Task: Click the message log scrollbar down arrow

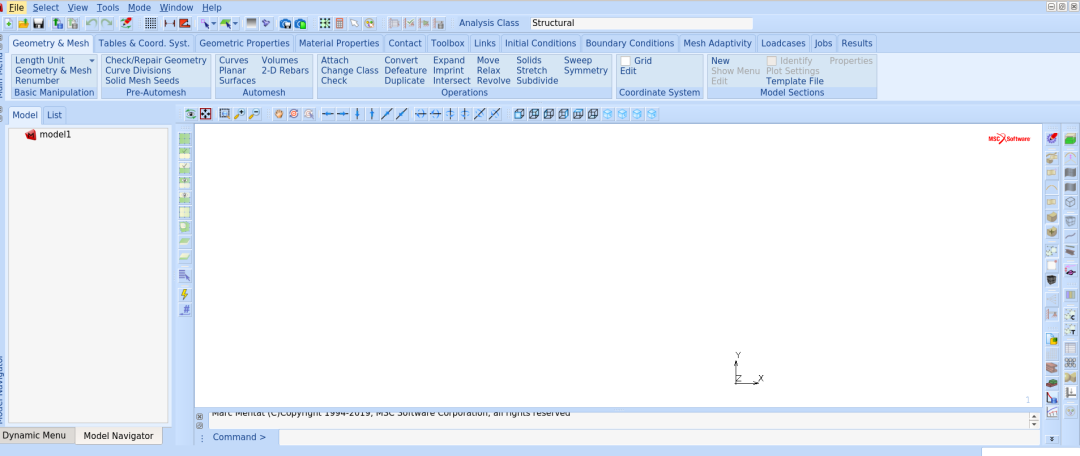Action: tap(1034, 424)
